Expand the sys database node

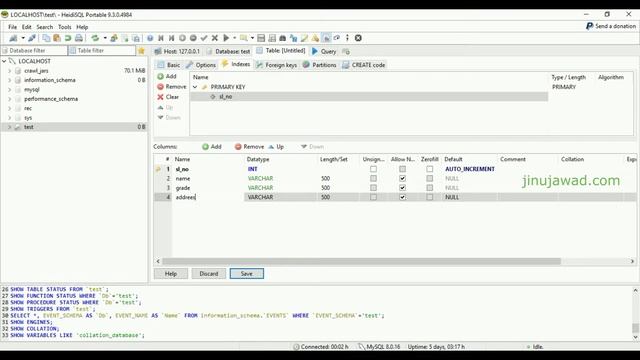10,118
